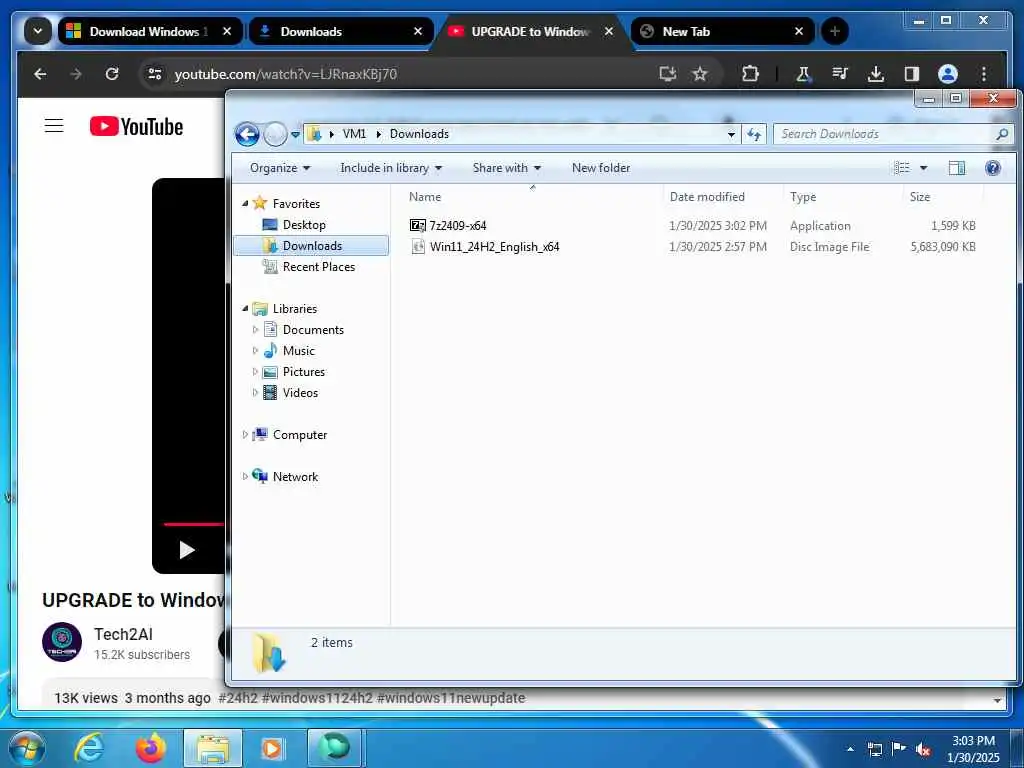Collapse the Favorites group

(246, 204)
